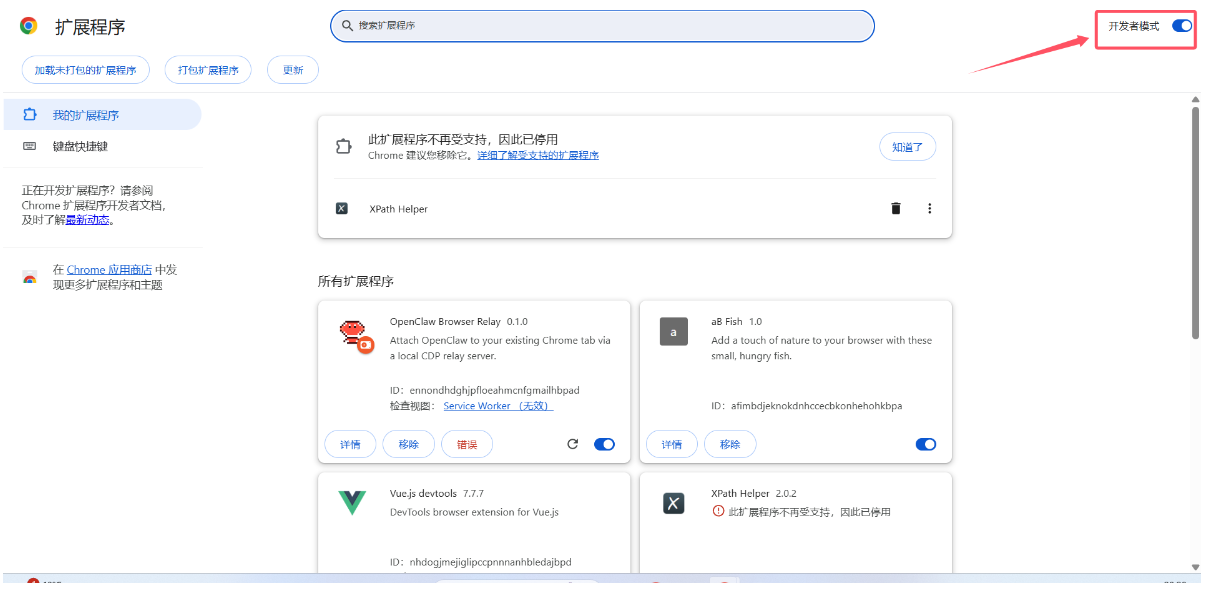Screen dimensions: 1219x591
Task: Click 移除 for aB Fish
Action: point(730,444)
